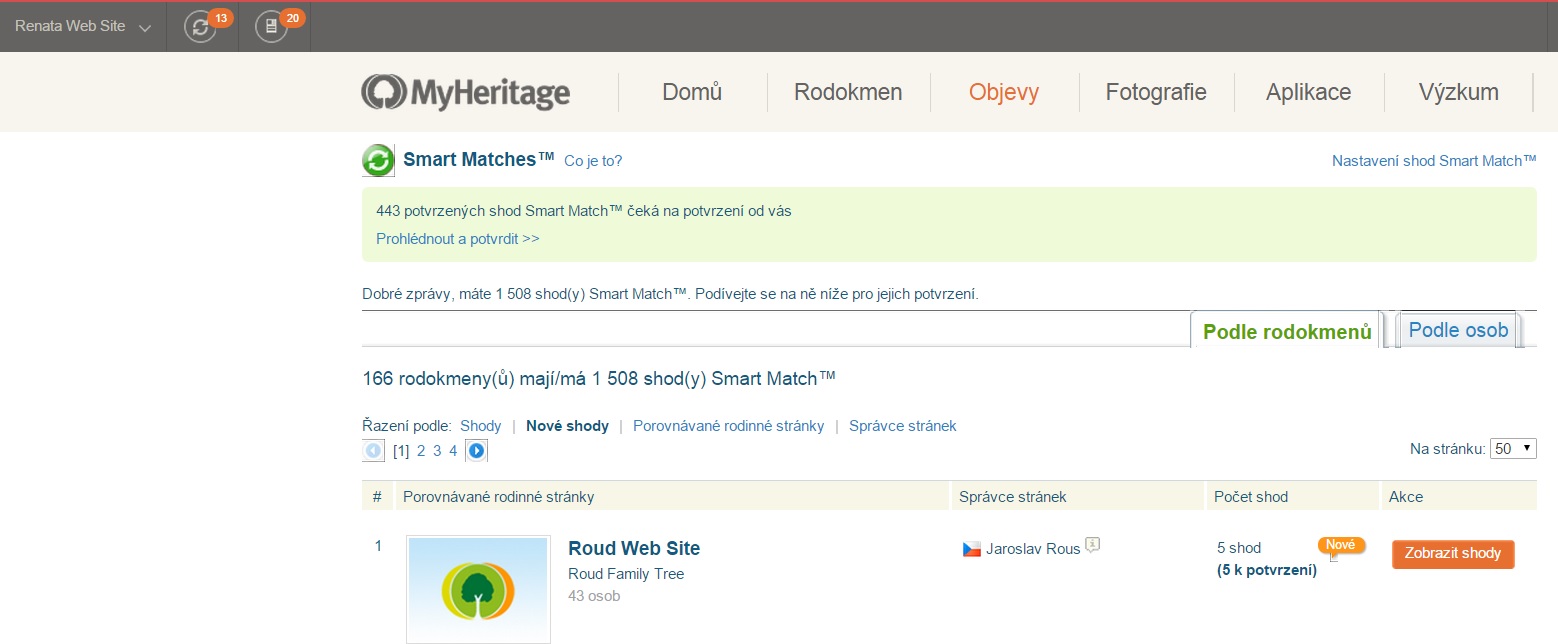Sort by Nové shody
Viewport: 1558px width, 644px height.
pos(567,426)
